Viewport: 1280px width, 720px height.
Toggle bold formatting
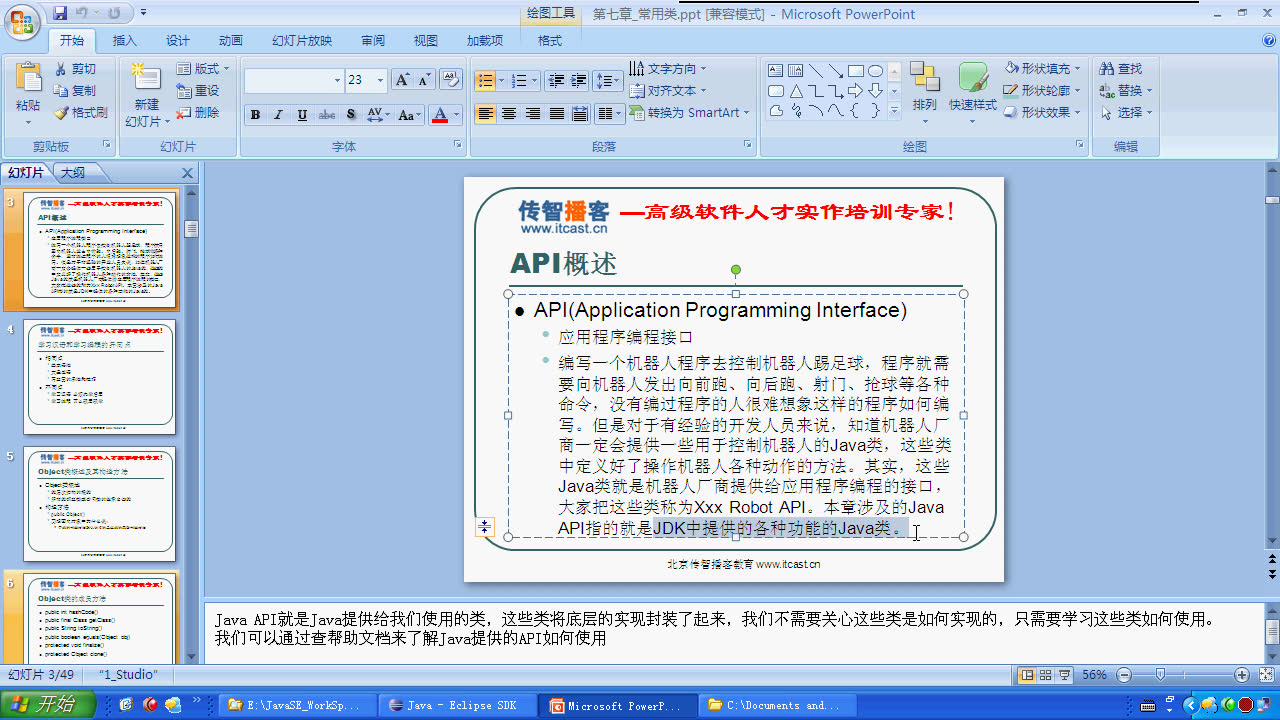(255, 115)
